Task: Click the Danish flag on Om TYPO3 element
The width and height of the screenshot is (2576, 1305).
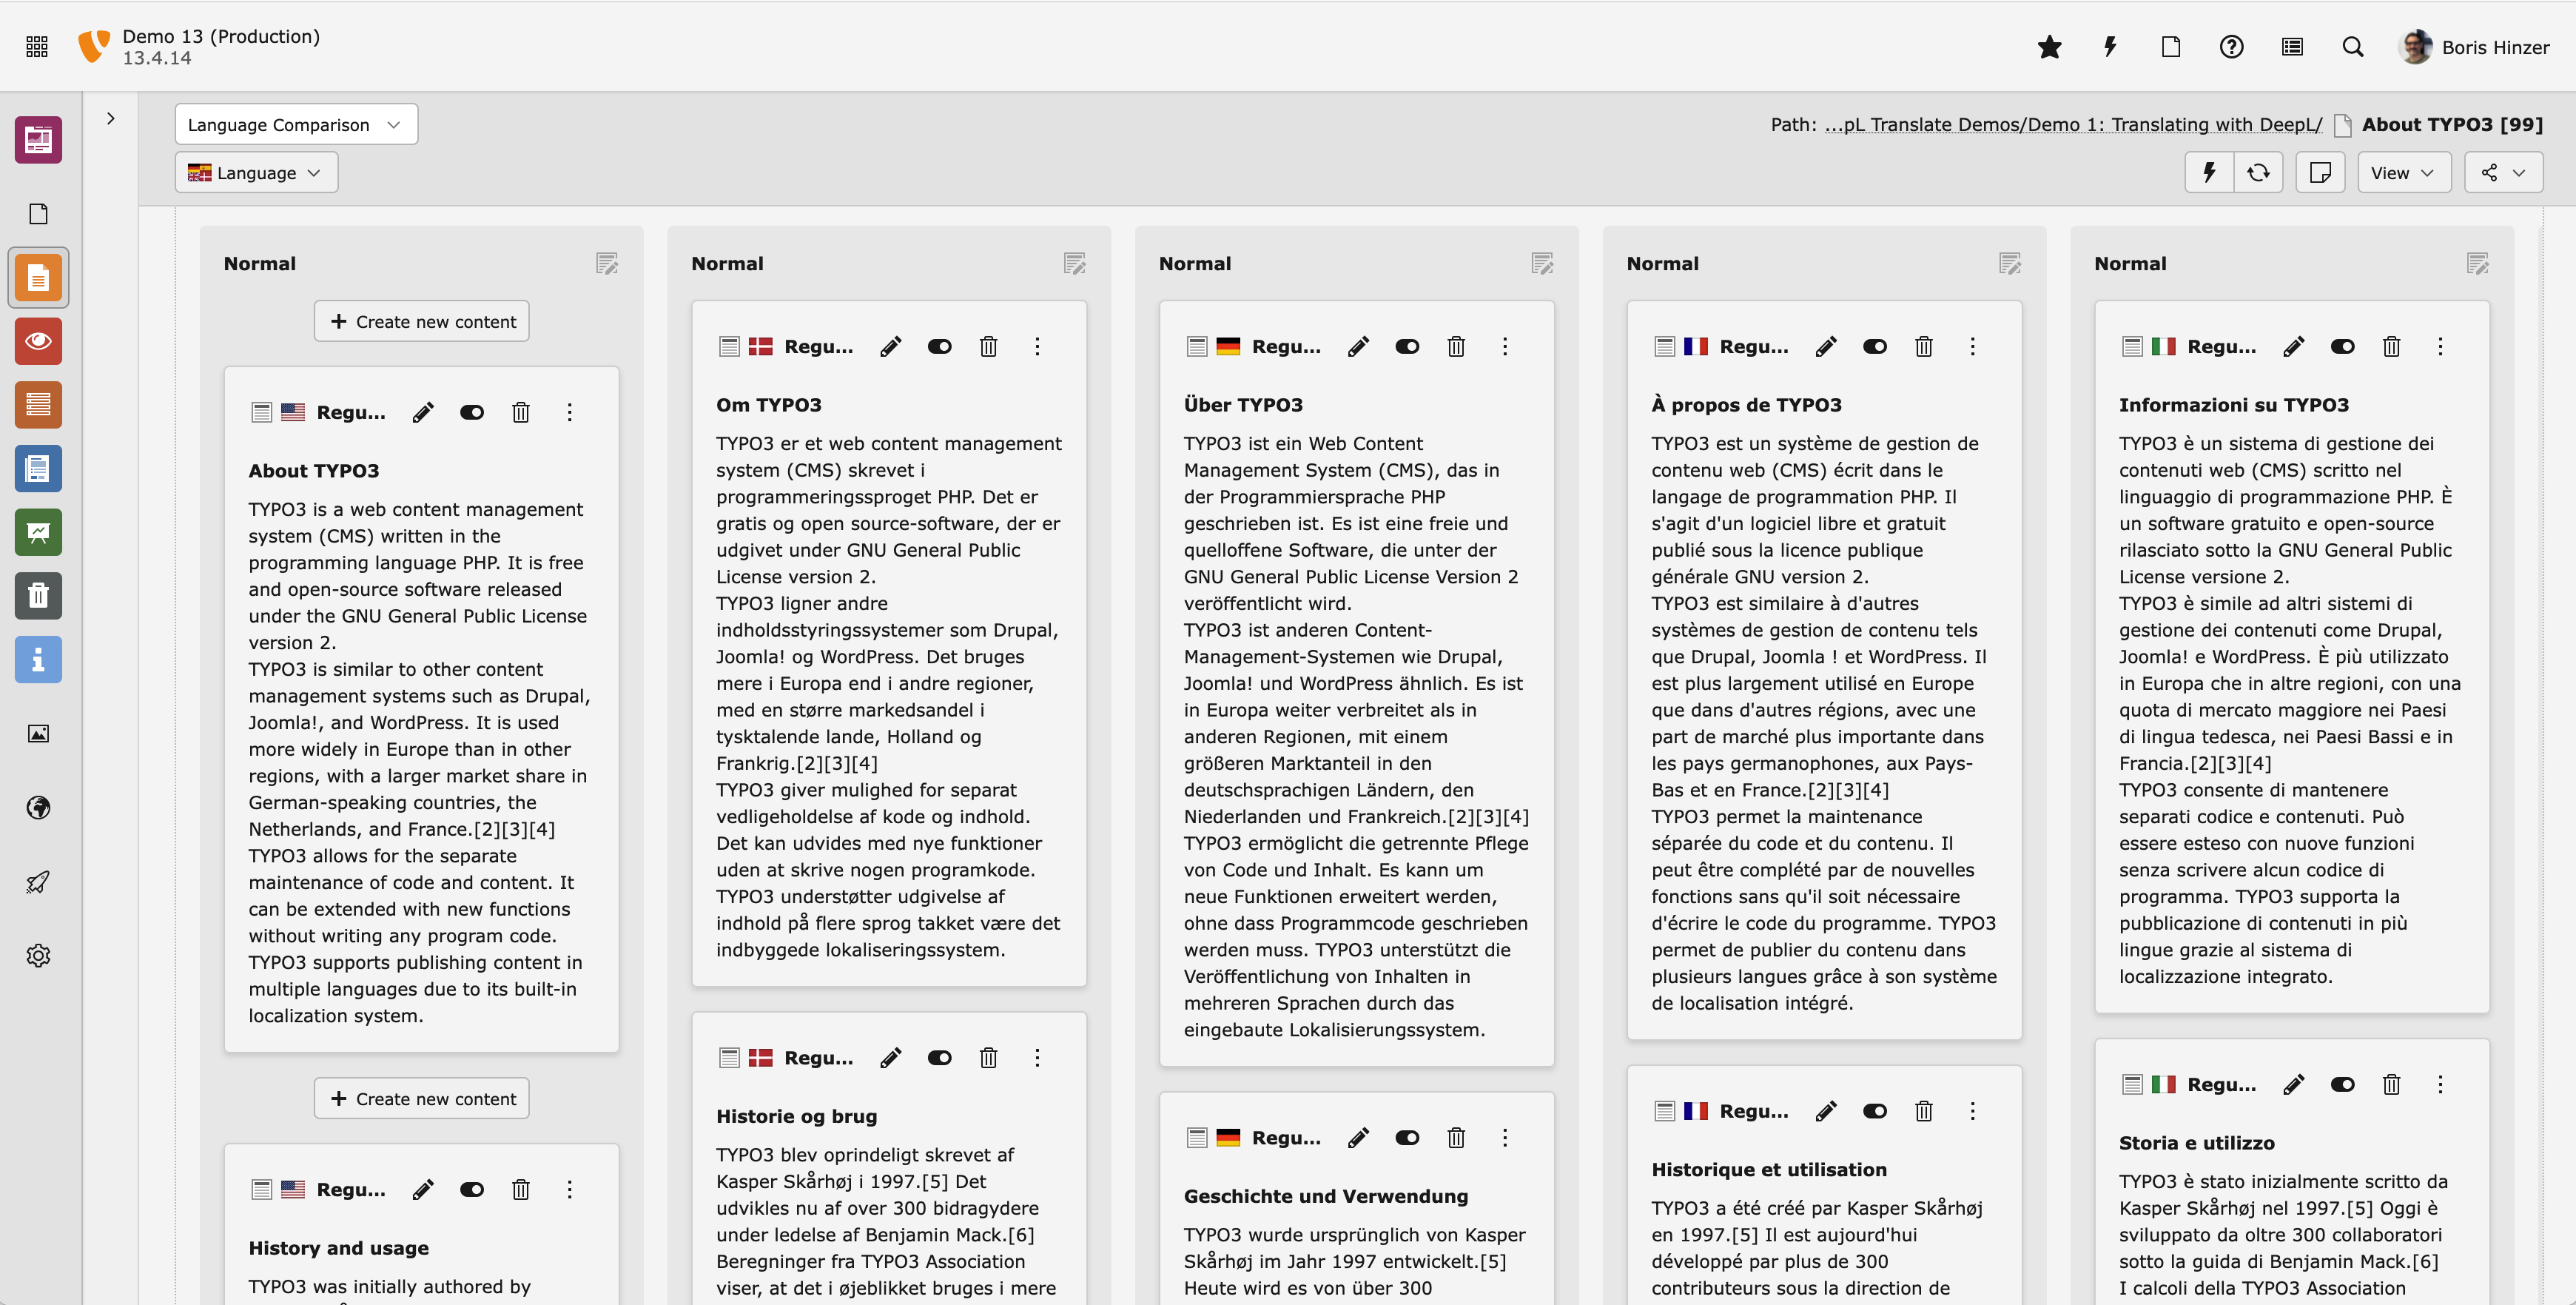Action: point(761,346)
